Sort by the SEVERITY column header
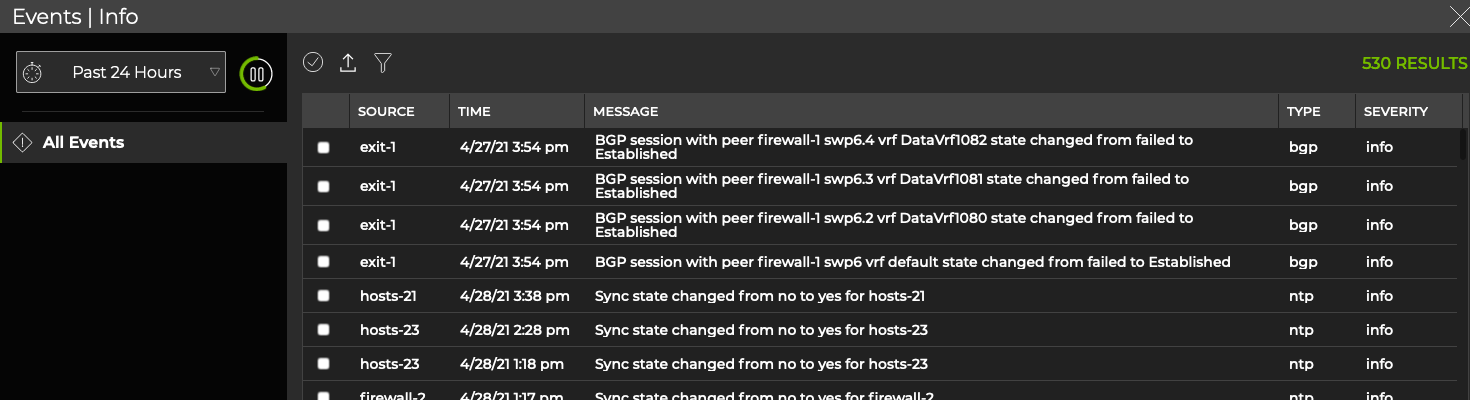This screenshot has width=1470, height=400. (1395, 111)
